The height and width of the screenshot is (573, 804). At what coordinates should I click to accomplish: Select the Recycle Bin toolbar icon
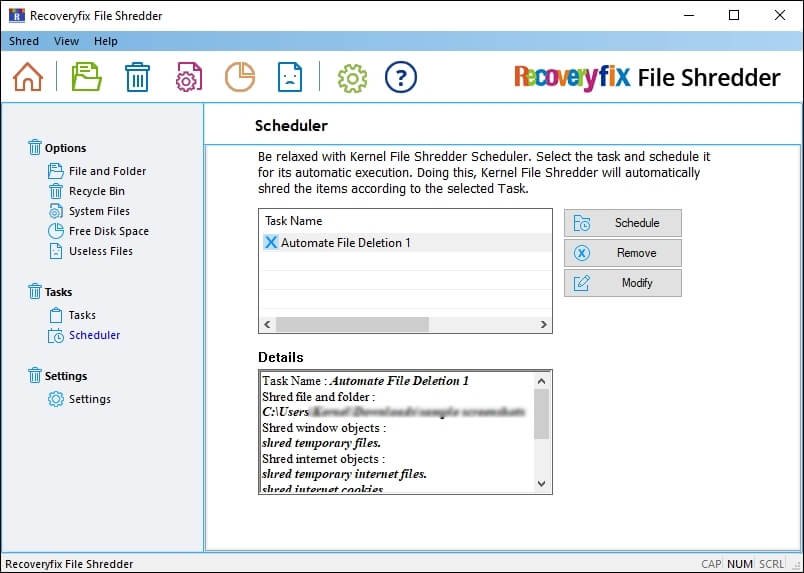137,77
